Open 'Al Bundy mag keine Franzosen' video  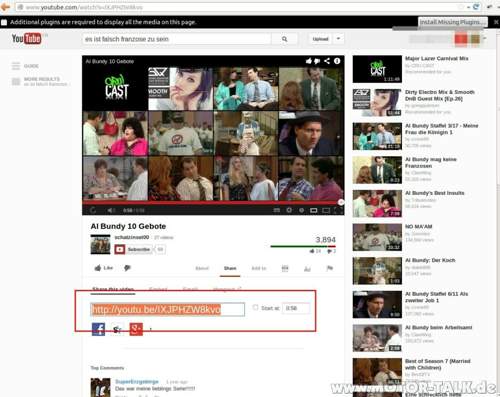[x=431, y=163]
